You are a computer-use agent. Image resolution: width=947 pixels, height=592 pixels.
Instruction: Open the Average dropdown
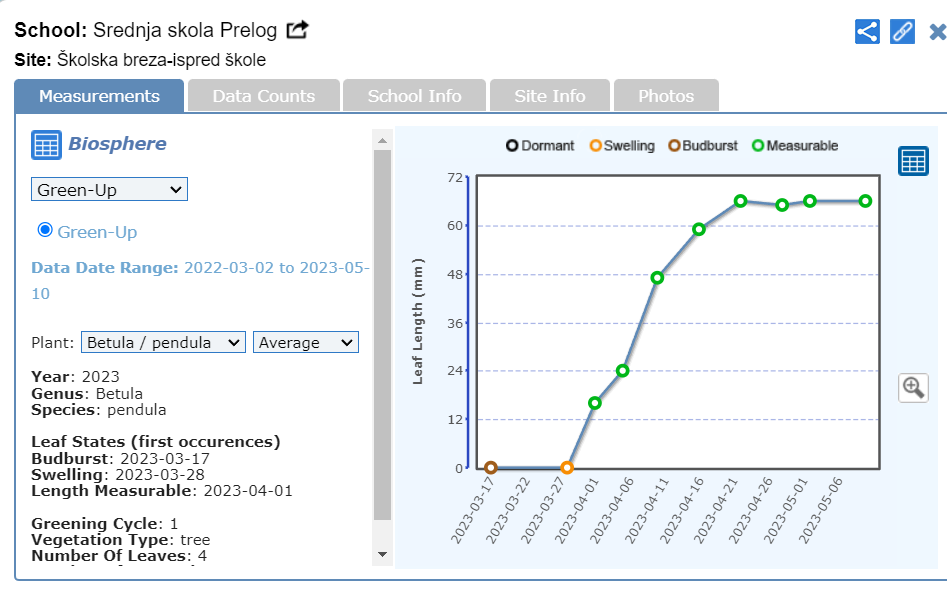pyautogui.click(x=305, y=342)
